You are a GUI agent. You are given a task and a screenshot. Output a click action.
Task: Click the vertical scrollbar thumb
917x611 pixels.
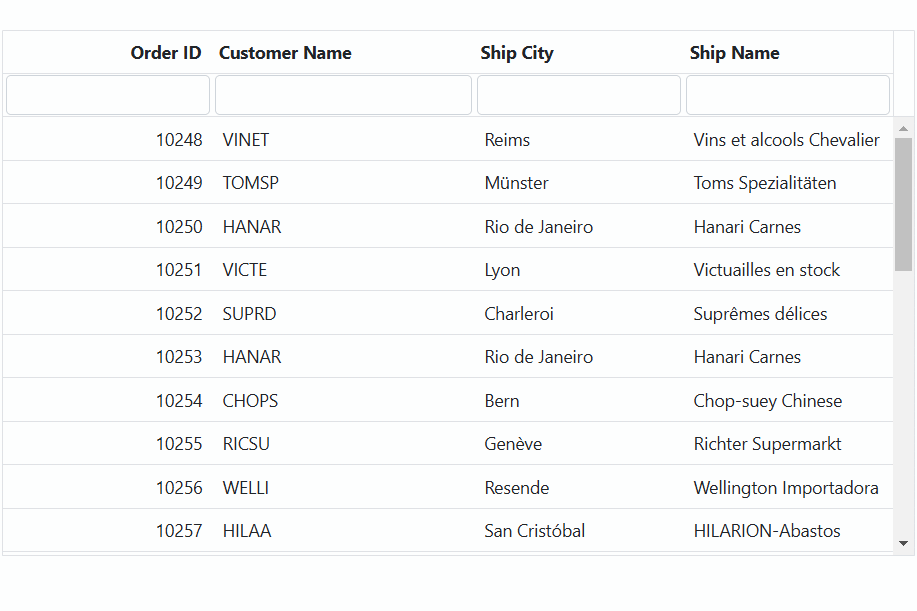903,205
